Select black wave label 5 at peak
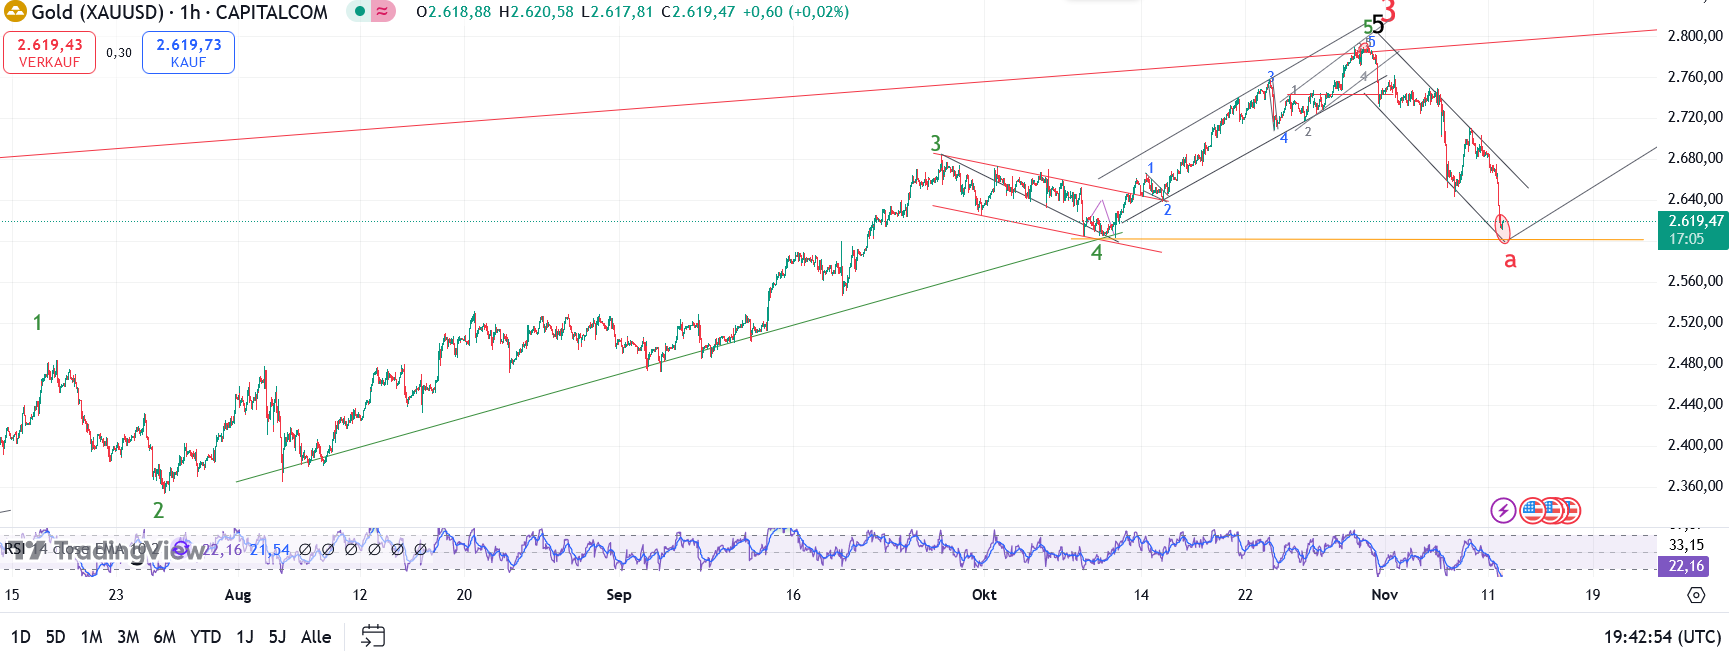 coord(1378,25)
